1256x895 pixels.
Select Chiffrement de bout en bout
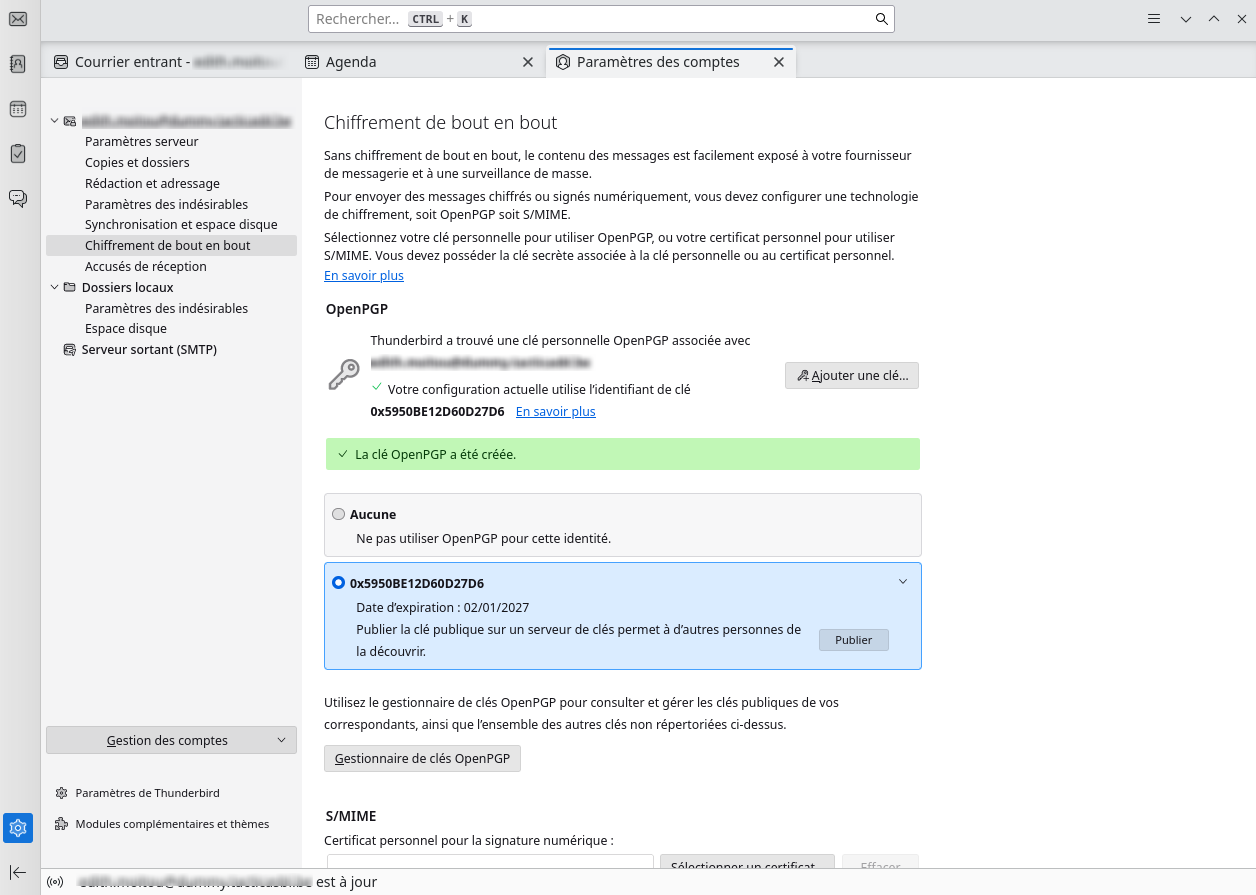coord(171,245)
